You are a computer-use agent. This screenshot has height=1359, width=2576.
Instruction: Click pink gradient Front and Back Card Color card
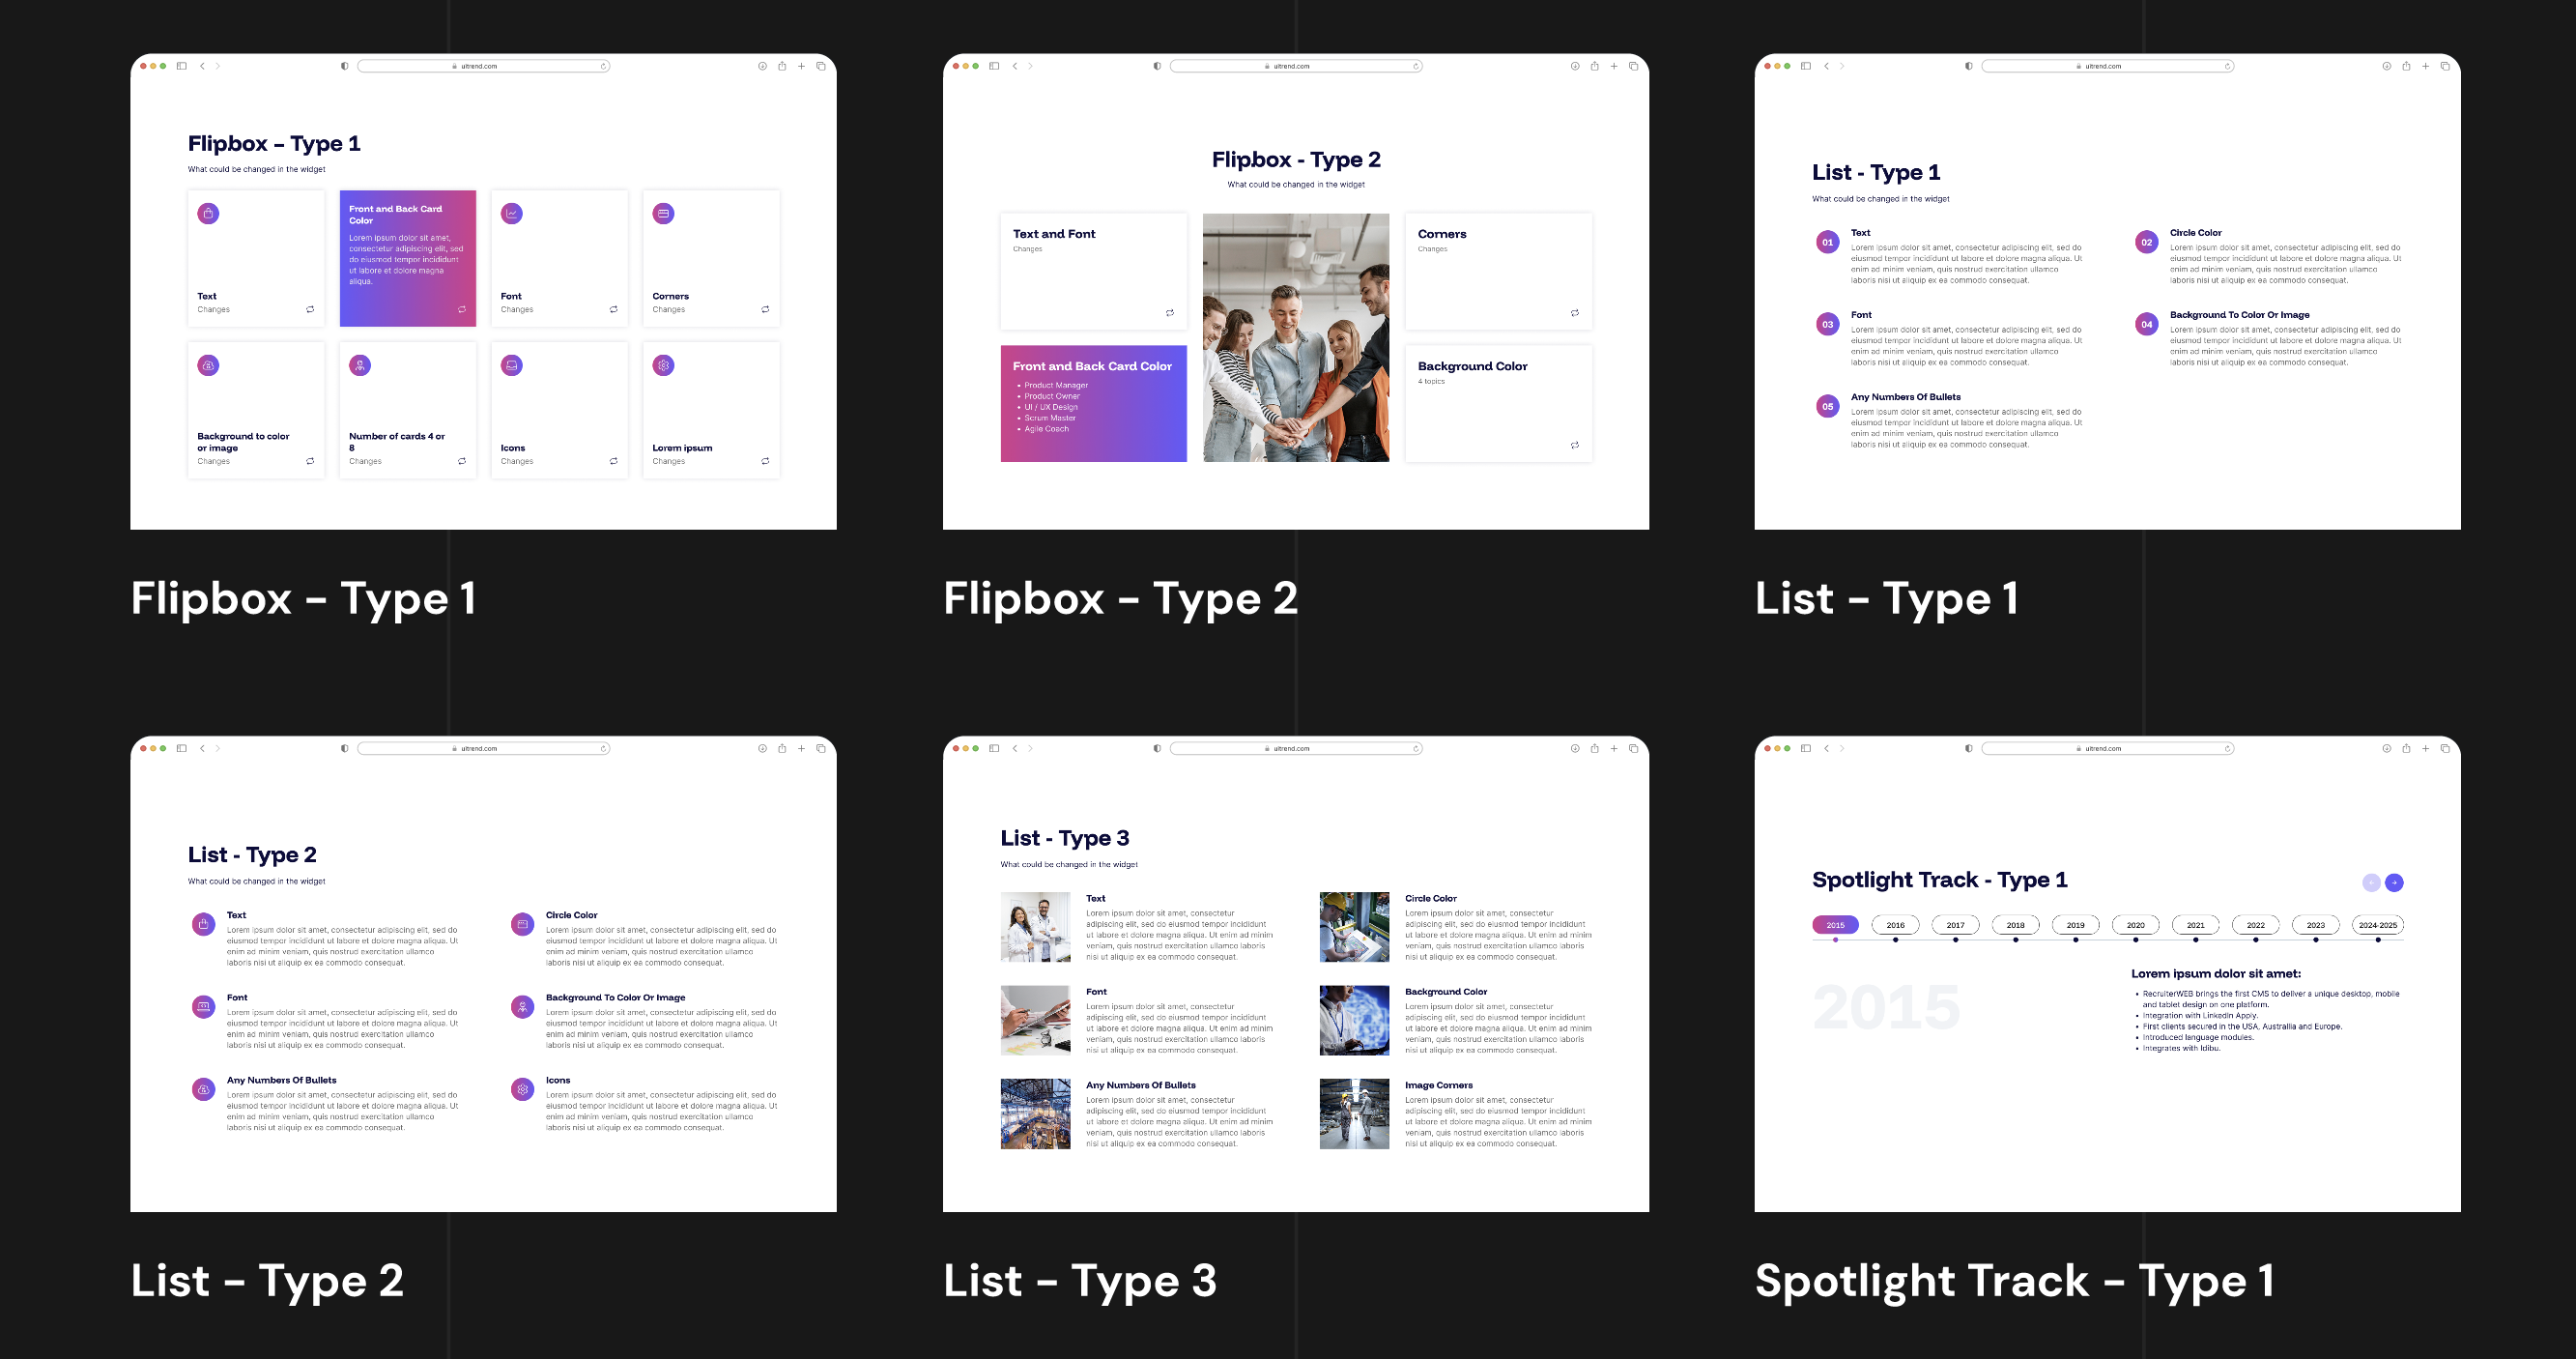point(1093,403)
